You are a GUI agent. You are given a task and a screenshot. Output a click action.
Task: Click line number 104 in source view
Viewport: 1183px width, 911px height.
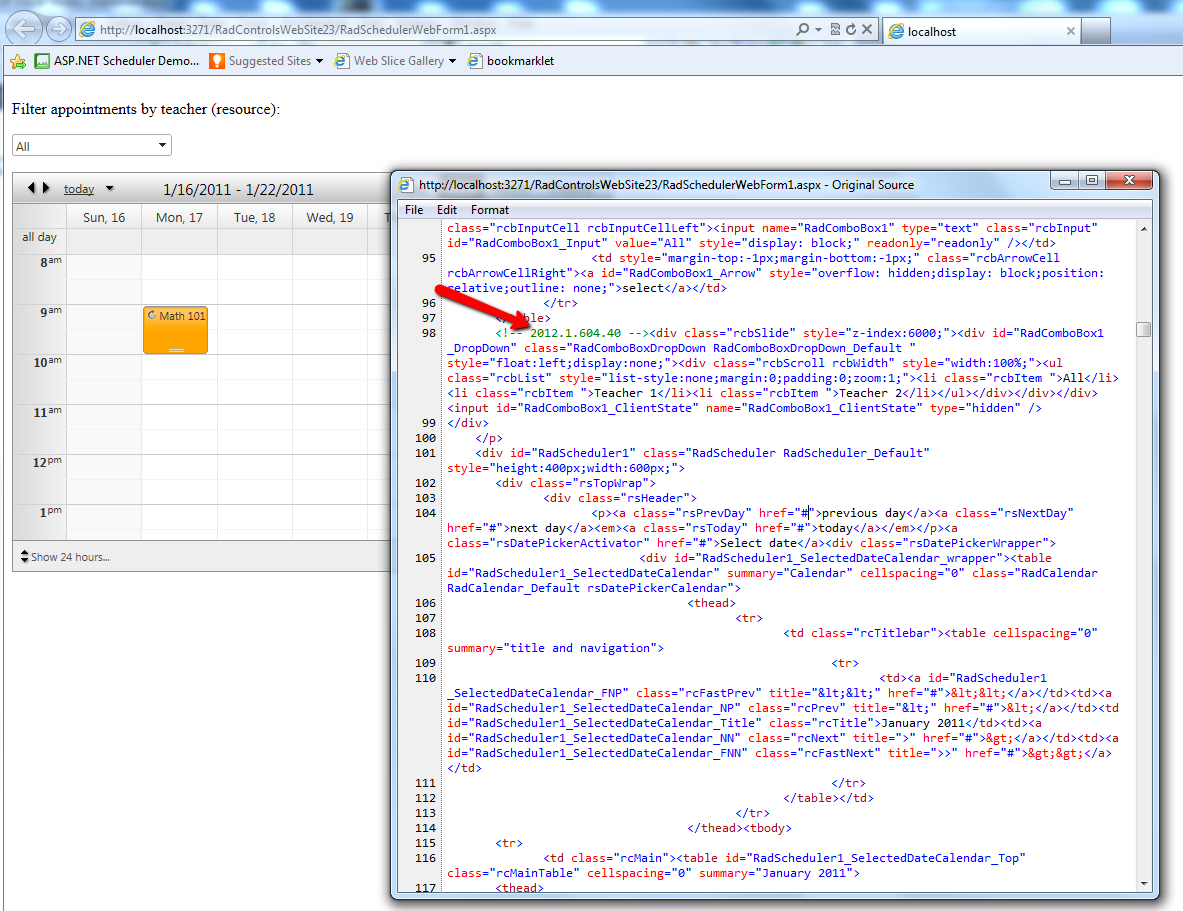426,513
